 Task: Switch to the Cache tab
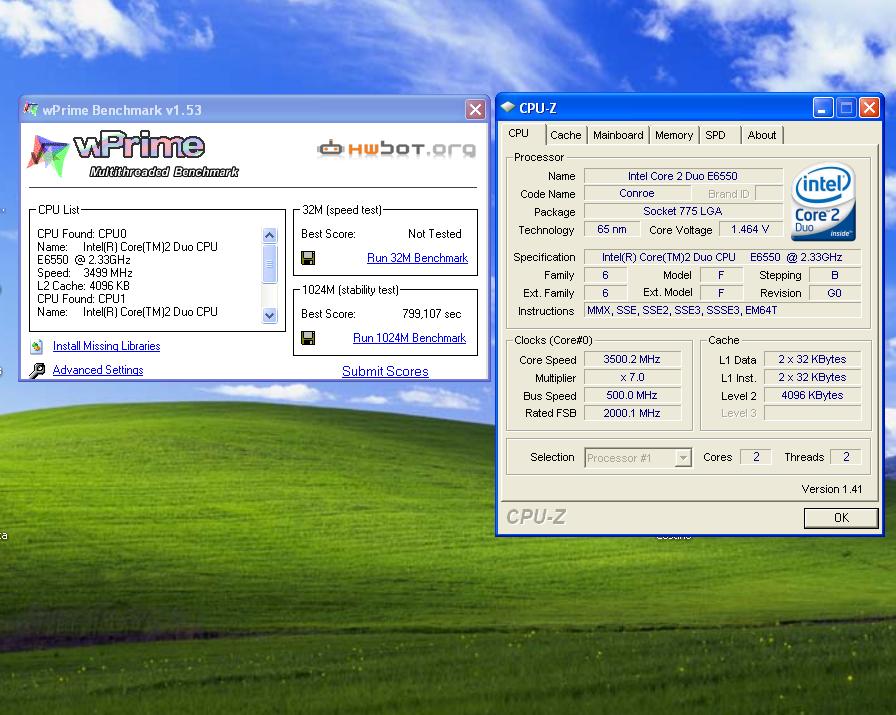click(x=566, y=135)
